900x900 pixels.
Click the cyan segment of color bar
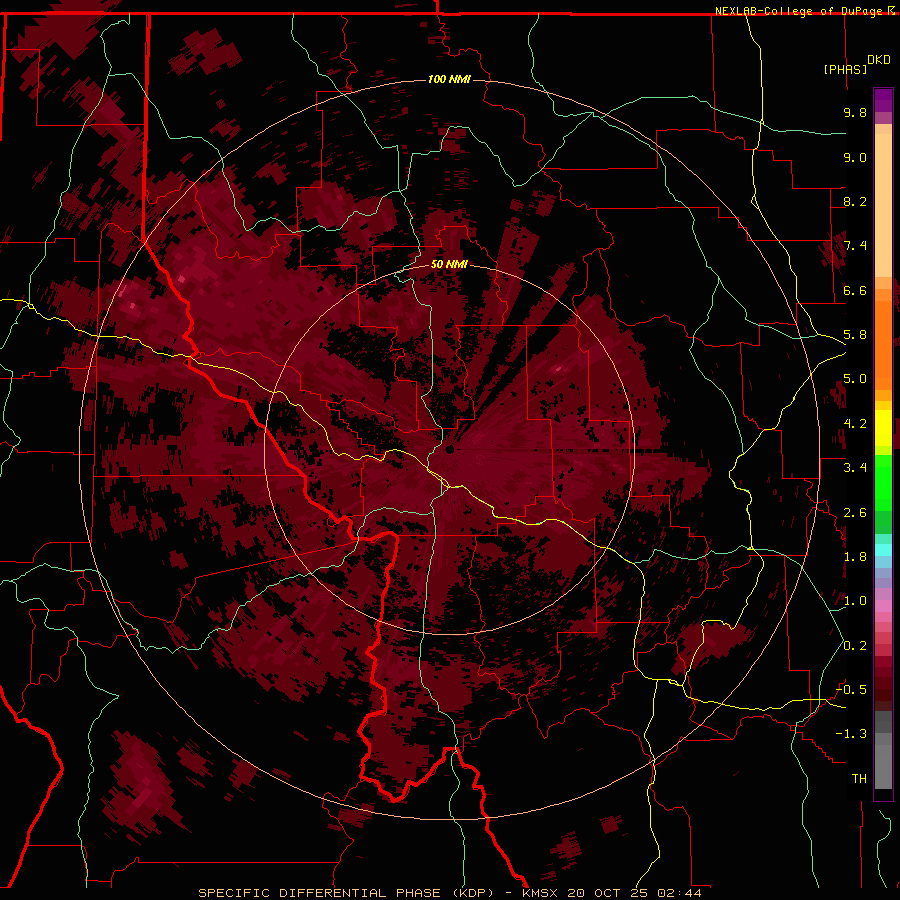click(883, 550)
